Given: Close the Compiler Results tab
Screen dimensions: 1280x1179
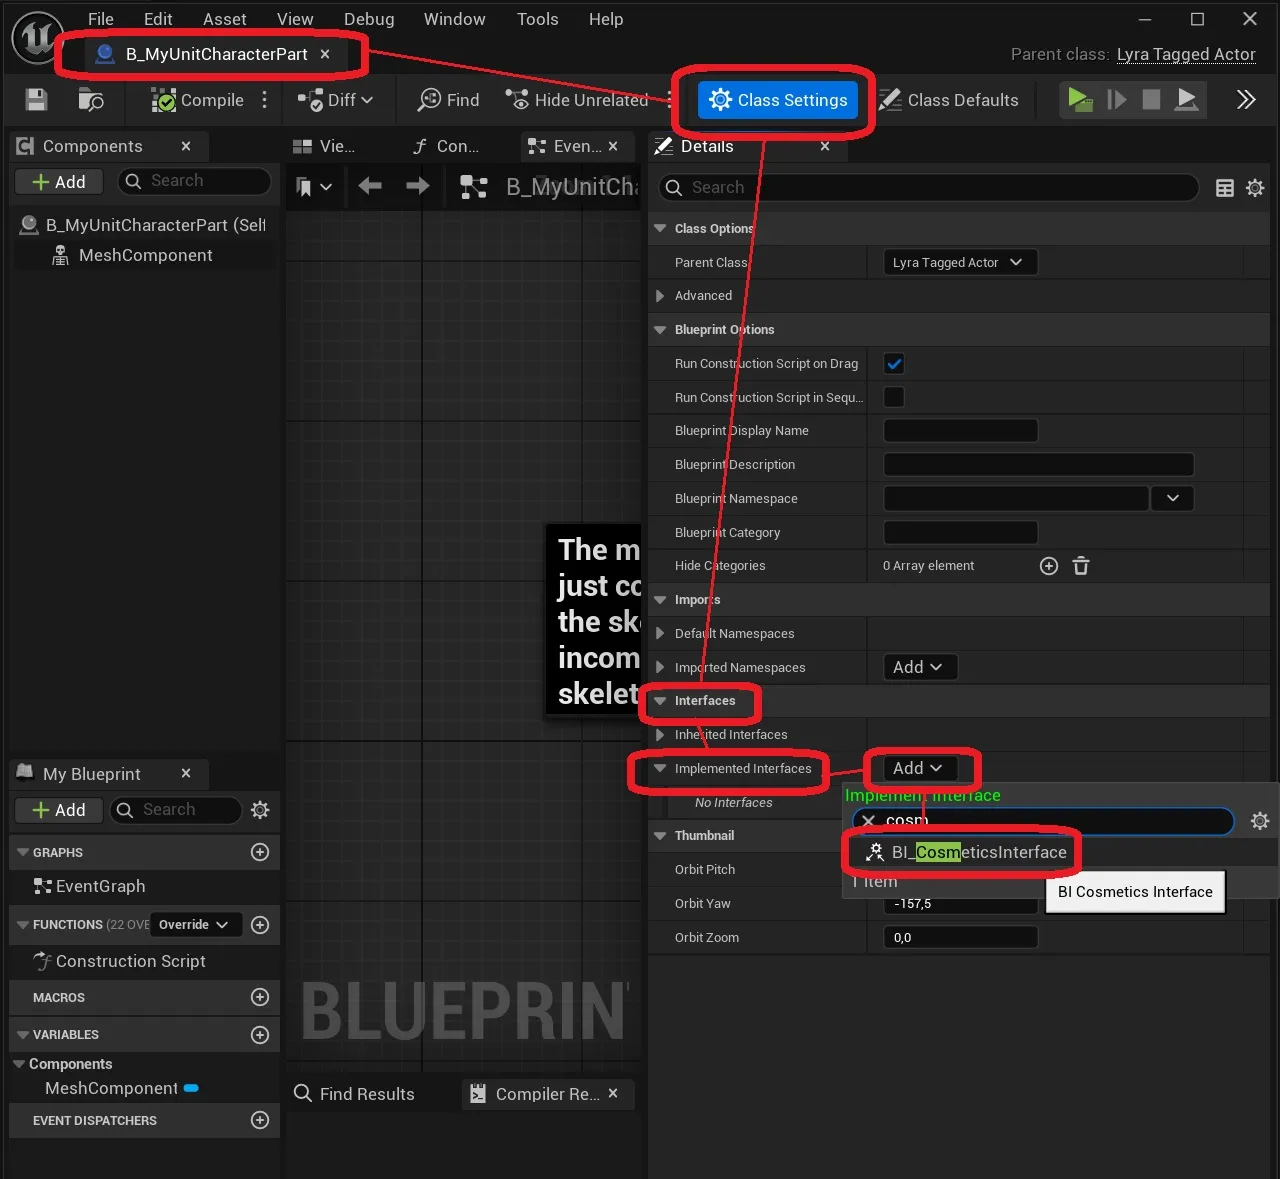Looking at the screenshot, I should 613,1094.
